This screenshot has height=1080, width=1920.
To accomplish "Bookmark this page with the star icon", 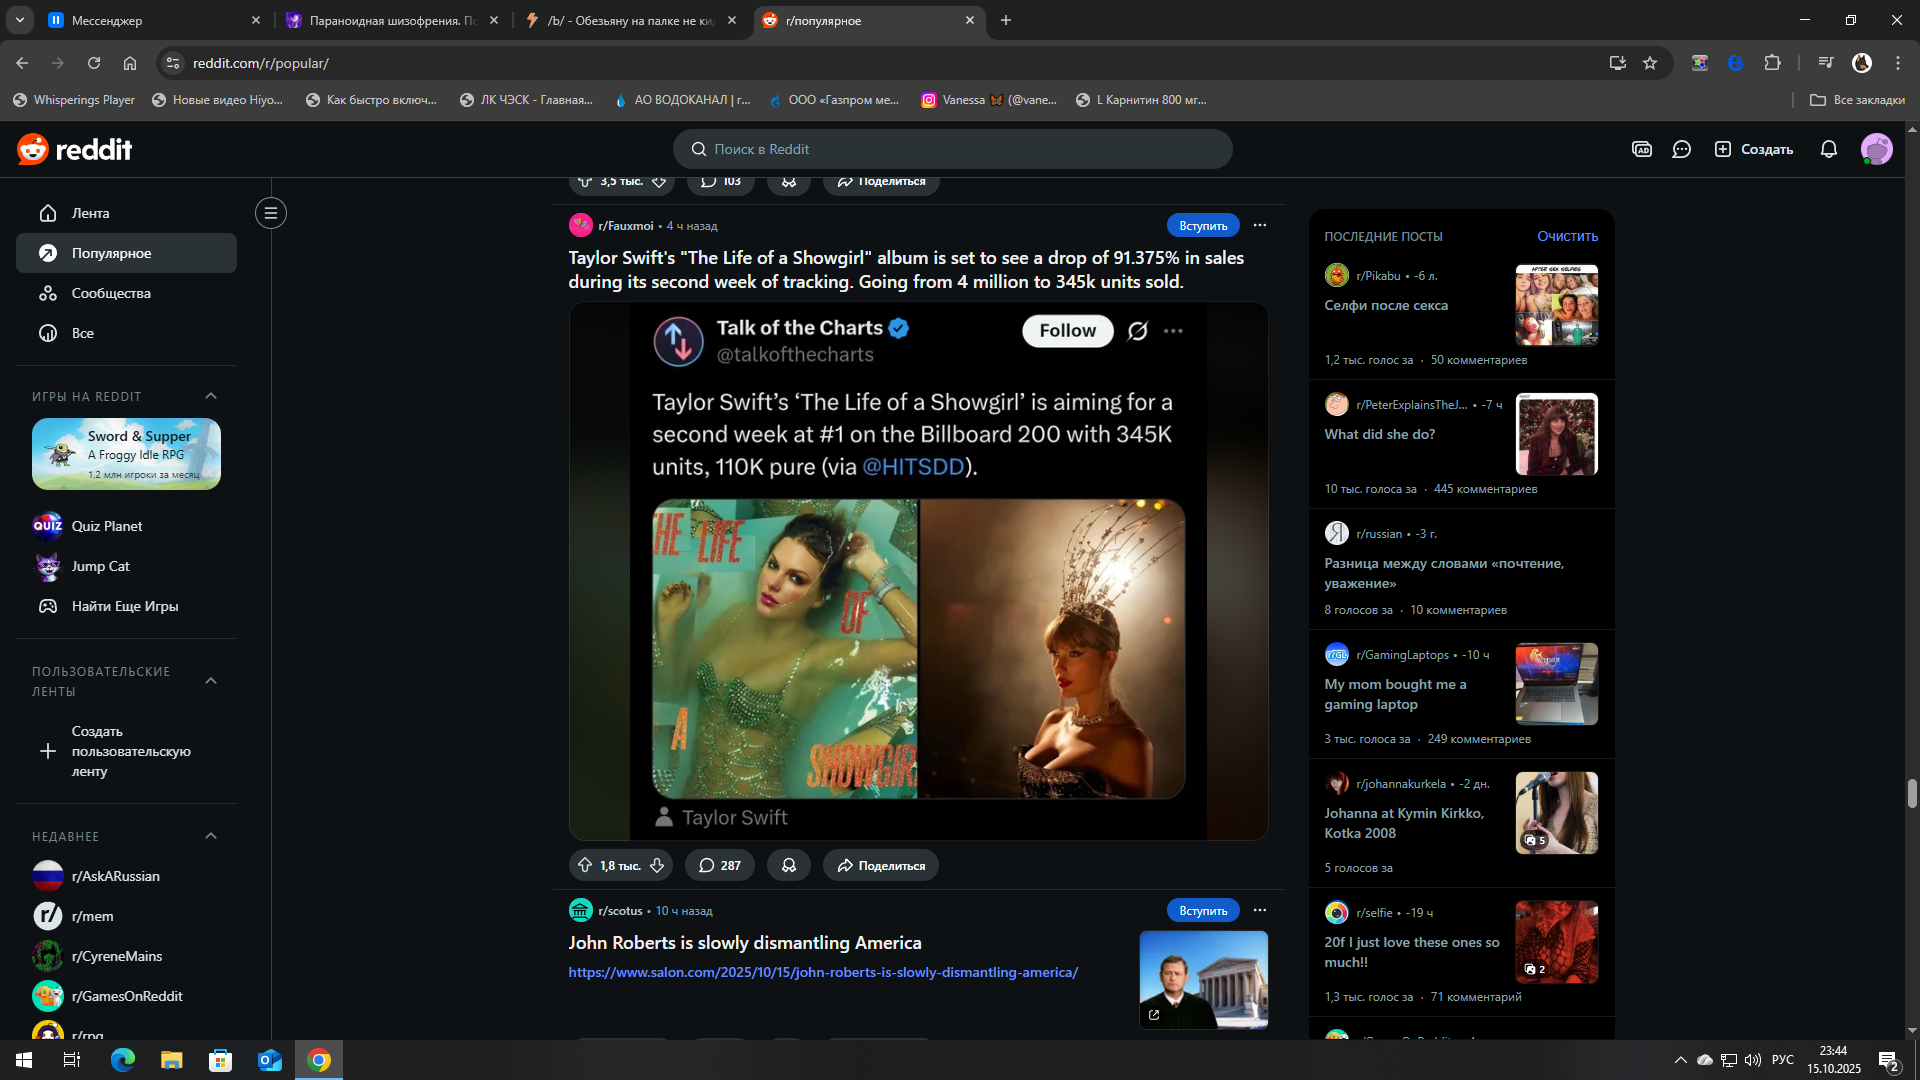I will [x=1650, y=63].
